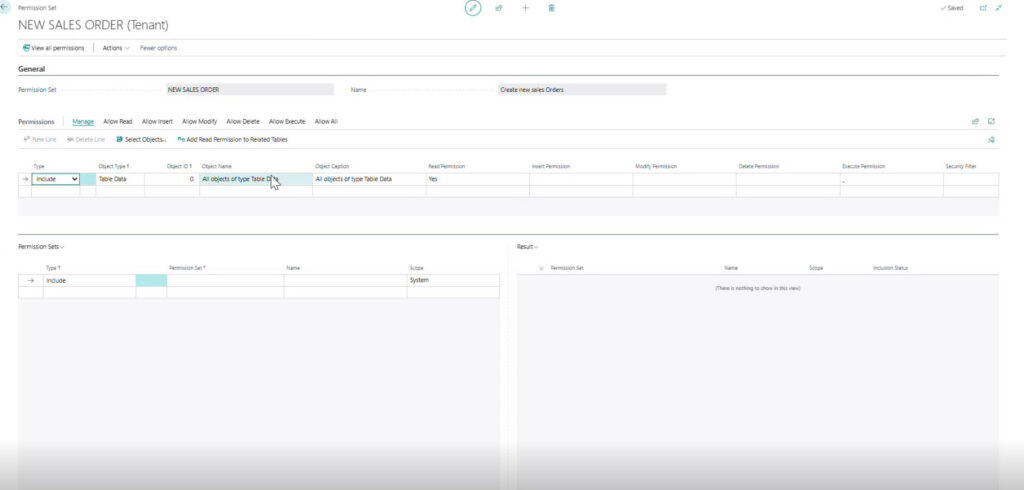Screen dimensions: 1024x490
Task: Expand the Result section chevron
Action: click(x=536, y=247)
